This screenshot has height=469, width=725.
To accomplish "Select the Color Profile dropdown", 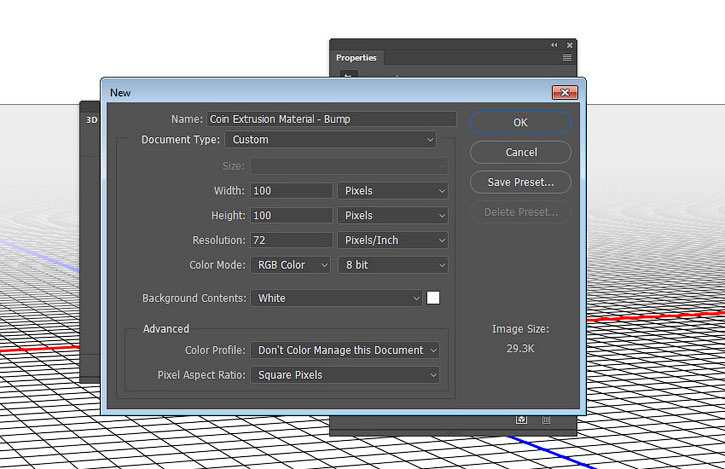I will (345, 350).
